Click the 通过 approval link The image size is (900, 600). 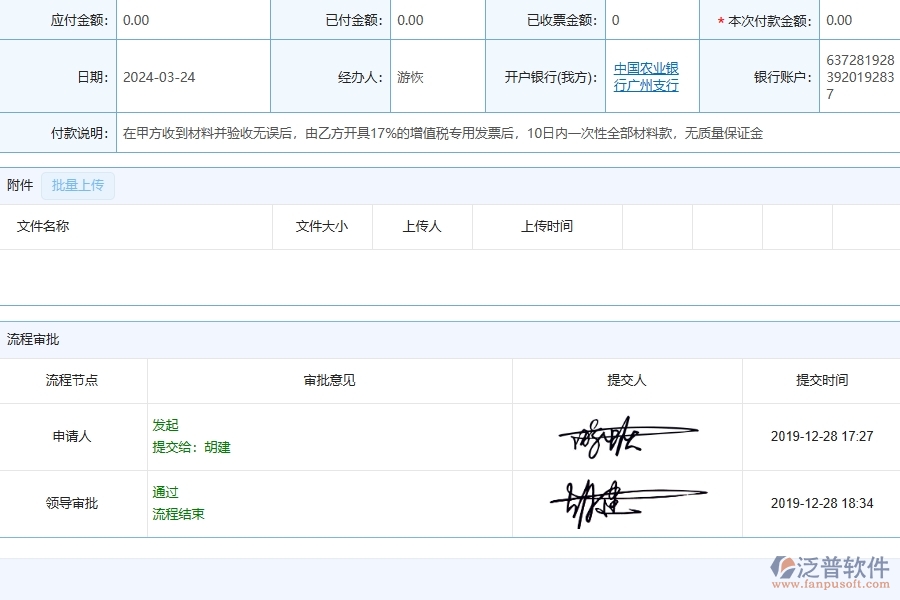pos(166,492)
